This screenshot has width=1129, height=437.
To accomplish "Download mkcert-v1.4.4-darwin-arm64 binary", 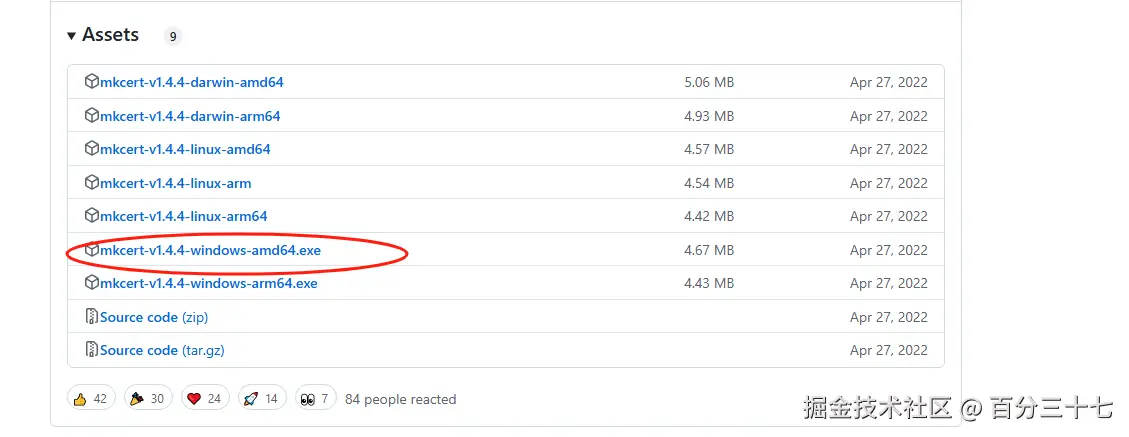I will pos(190,116).
